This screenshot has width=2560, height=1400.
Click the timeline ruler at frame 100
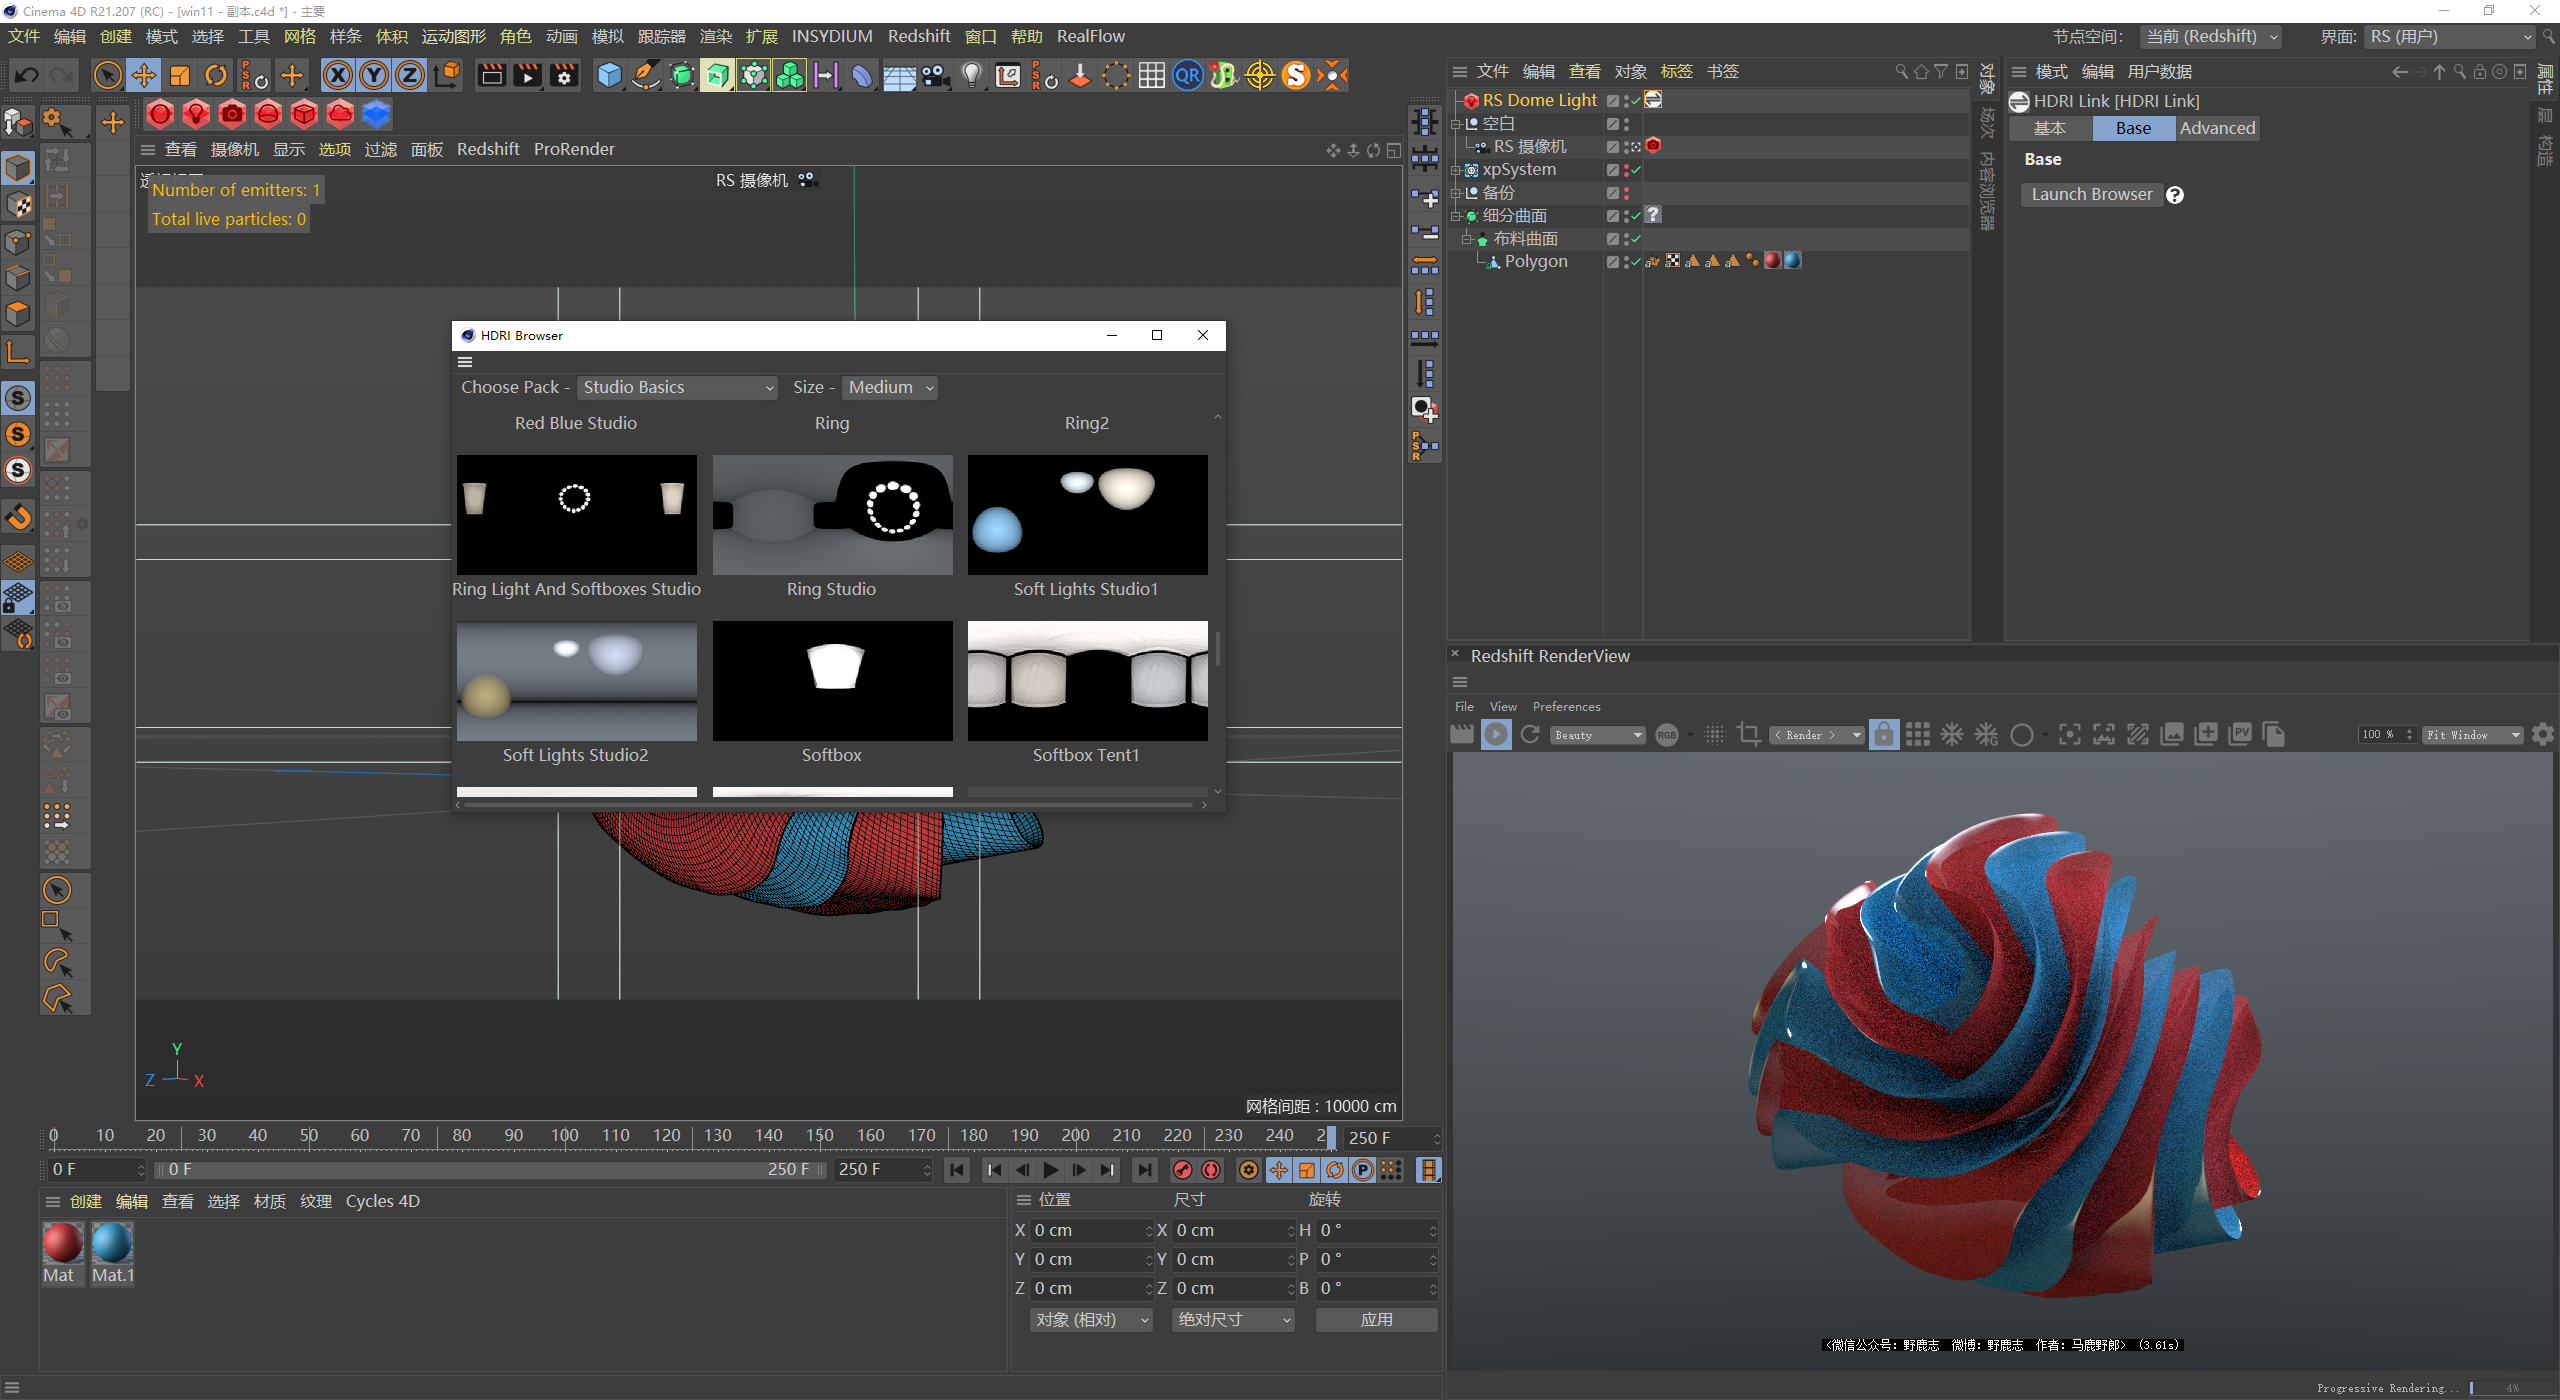pyautogui.click(x=565, y=1136)
